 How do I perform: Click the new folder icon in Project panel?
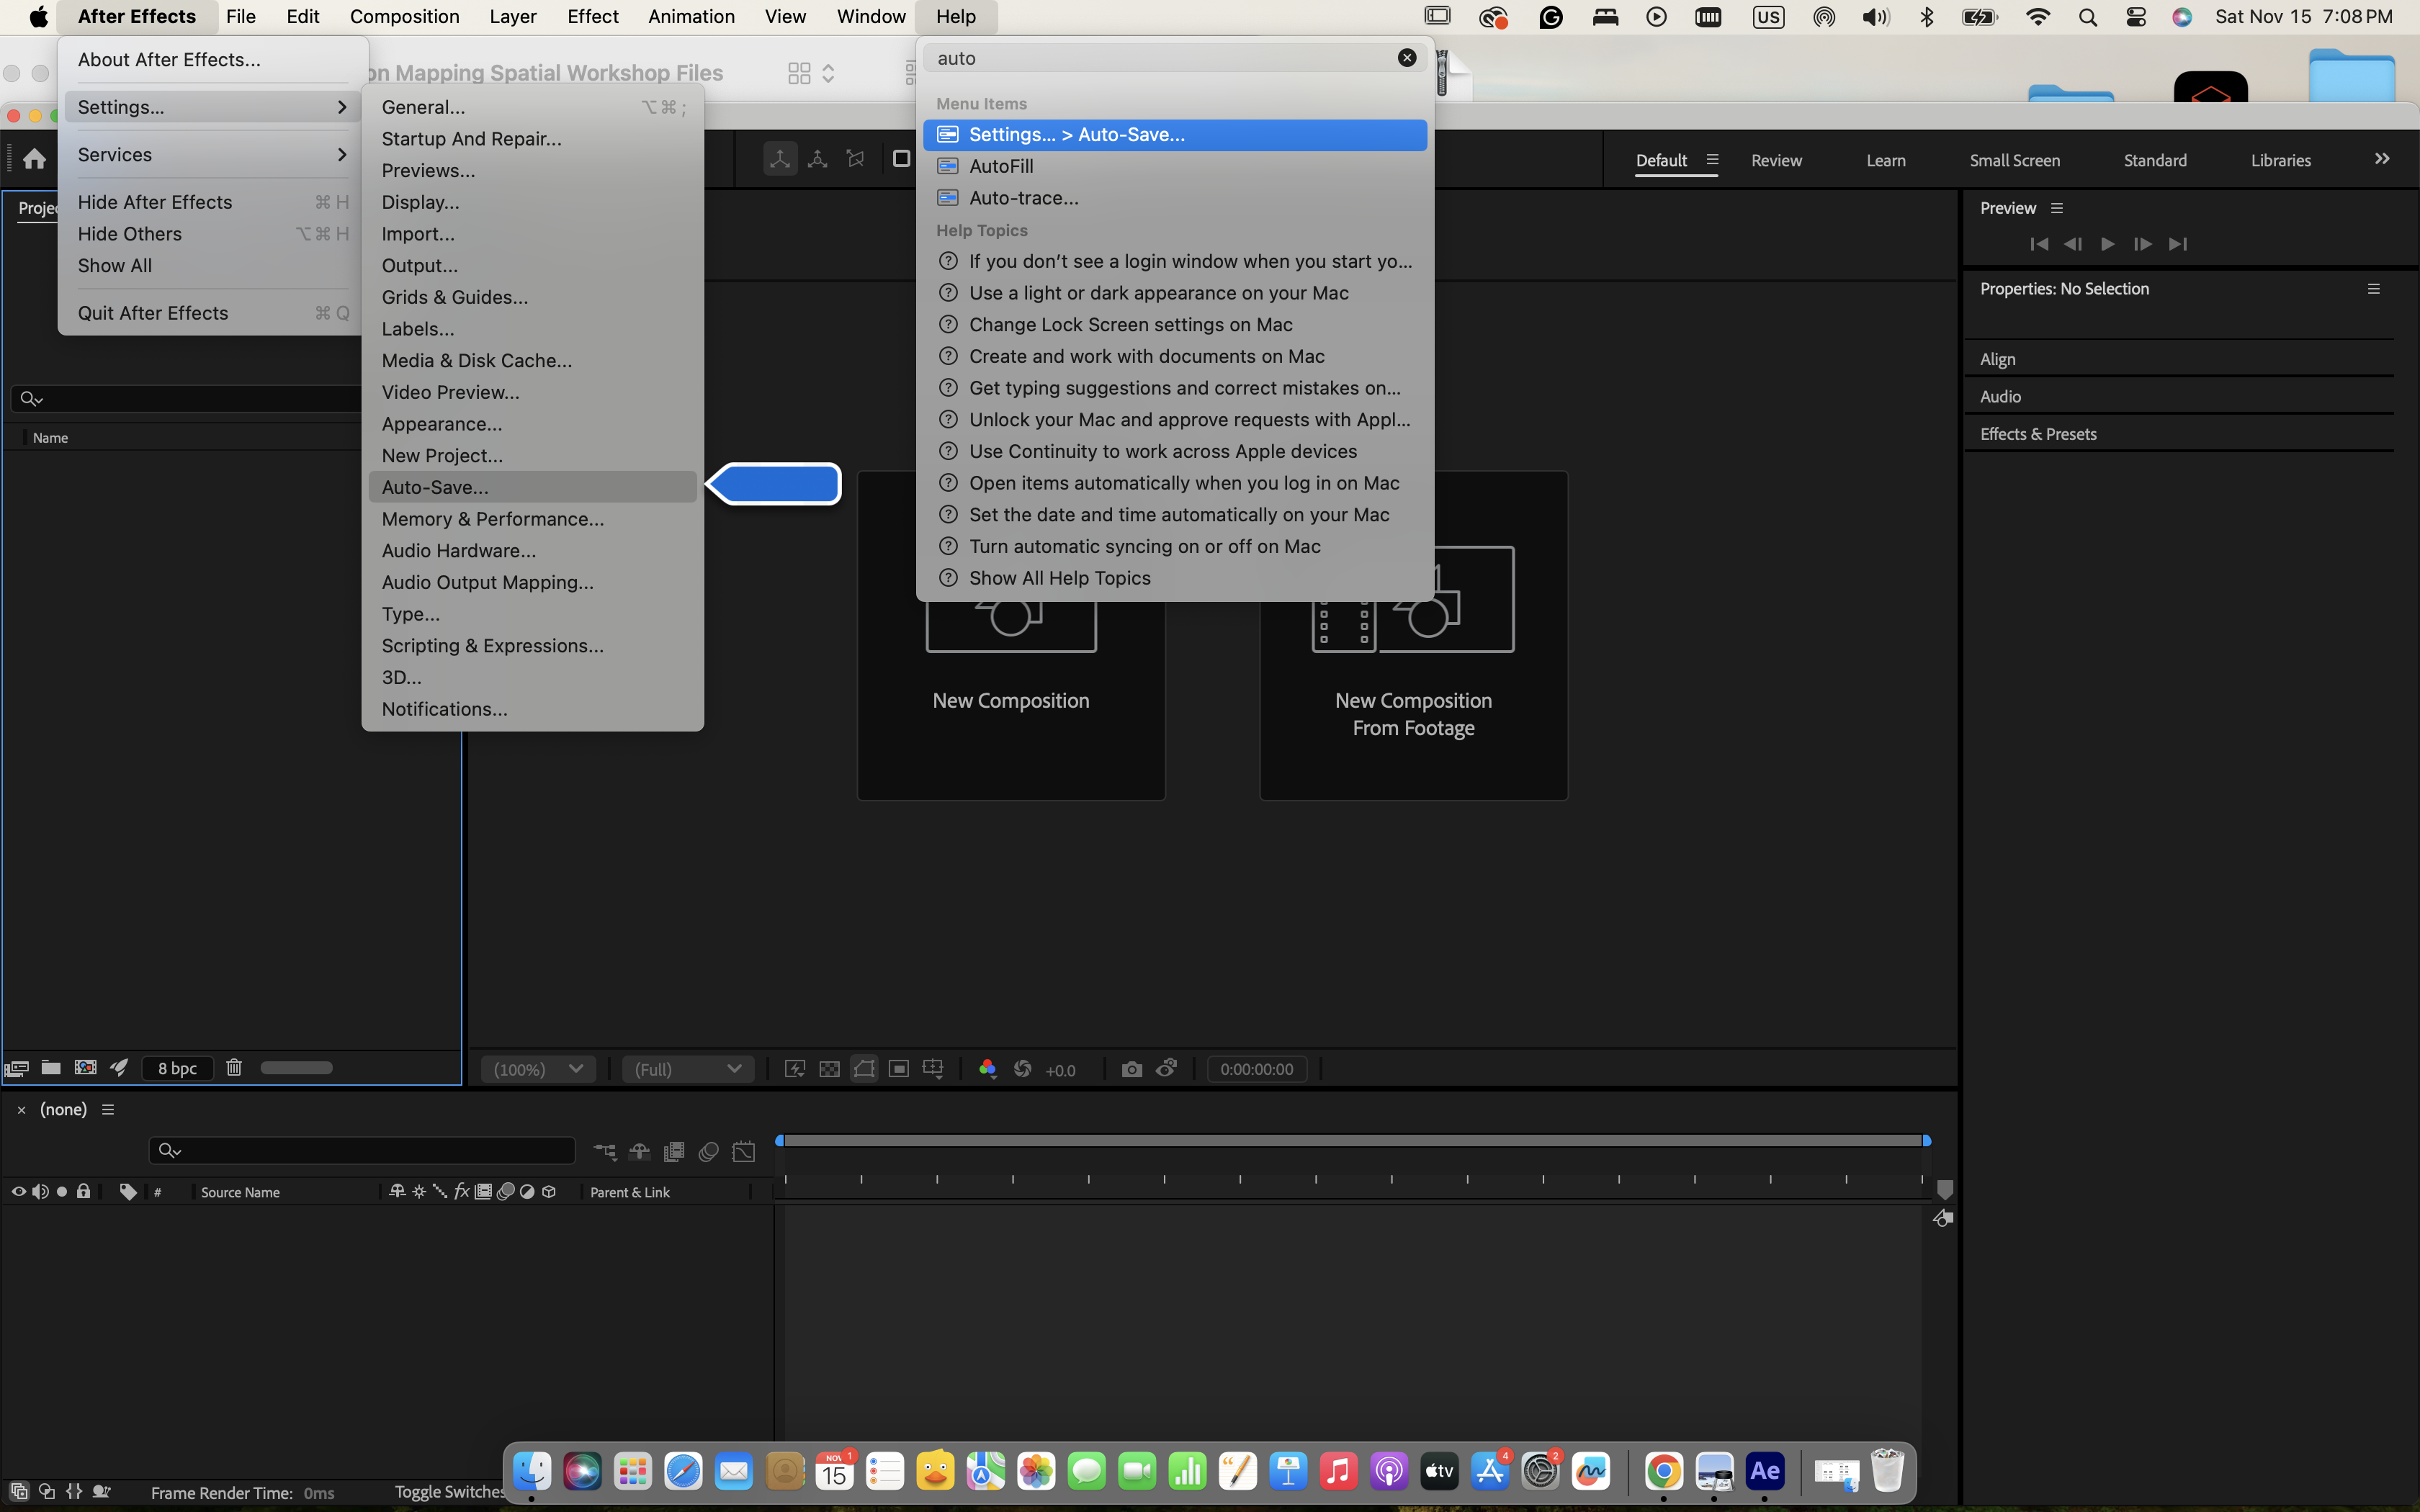[51, 1068]
